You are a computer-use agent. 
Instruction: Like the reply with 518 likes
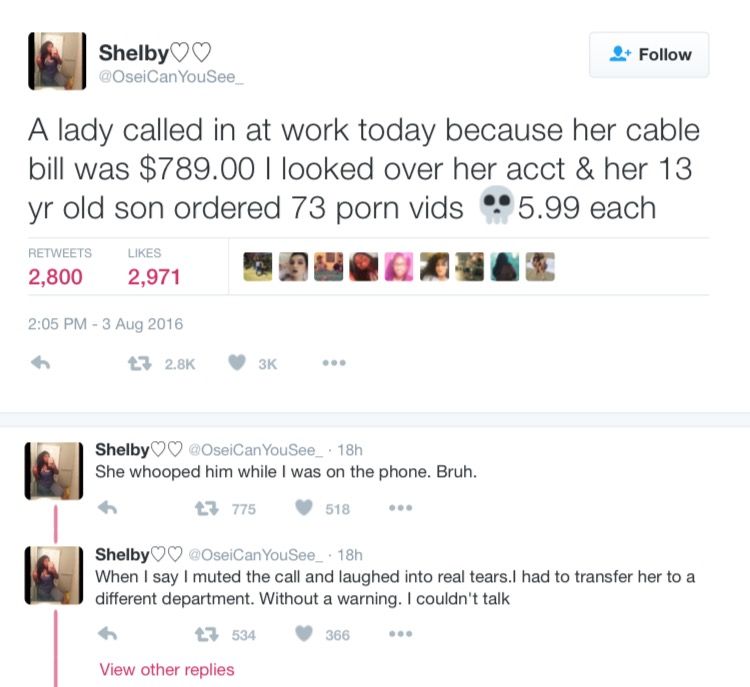[x=306, y=508]
